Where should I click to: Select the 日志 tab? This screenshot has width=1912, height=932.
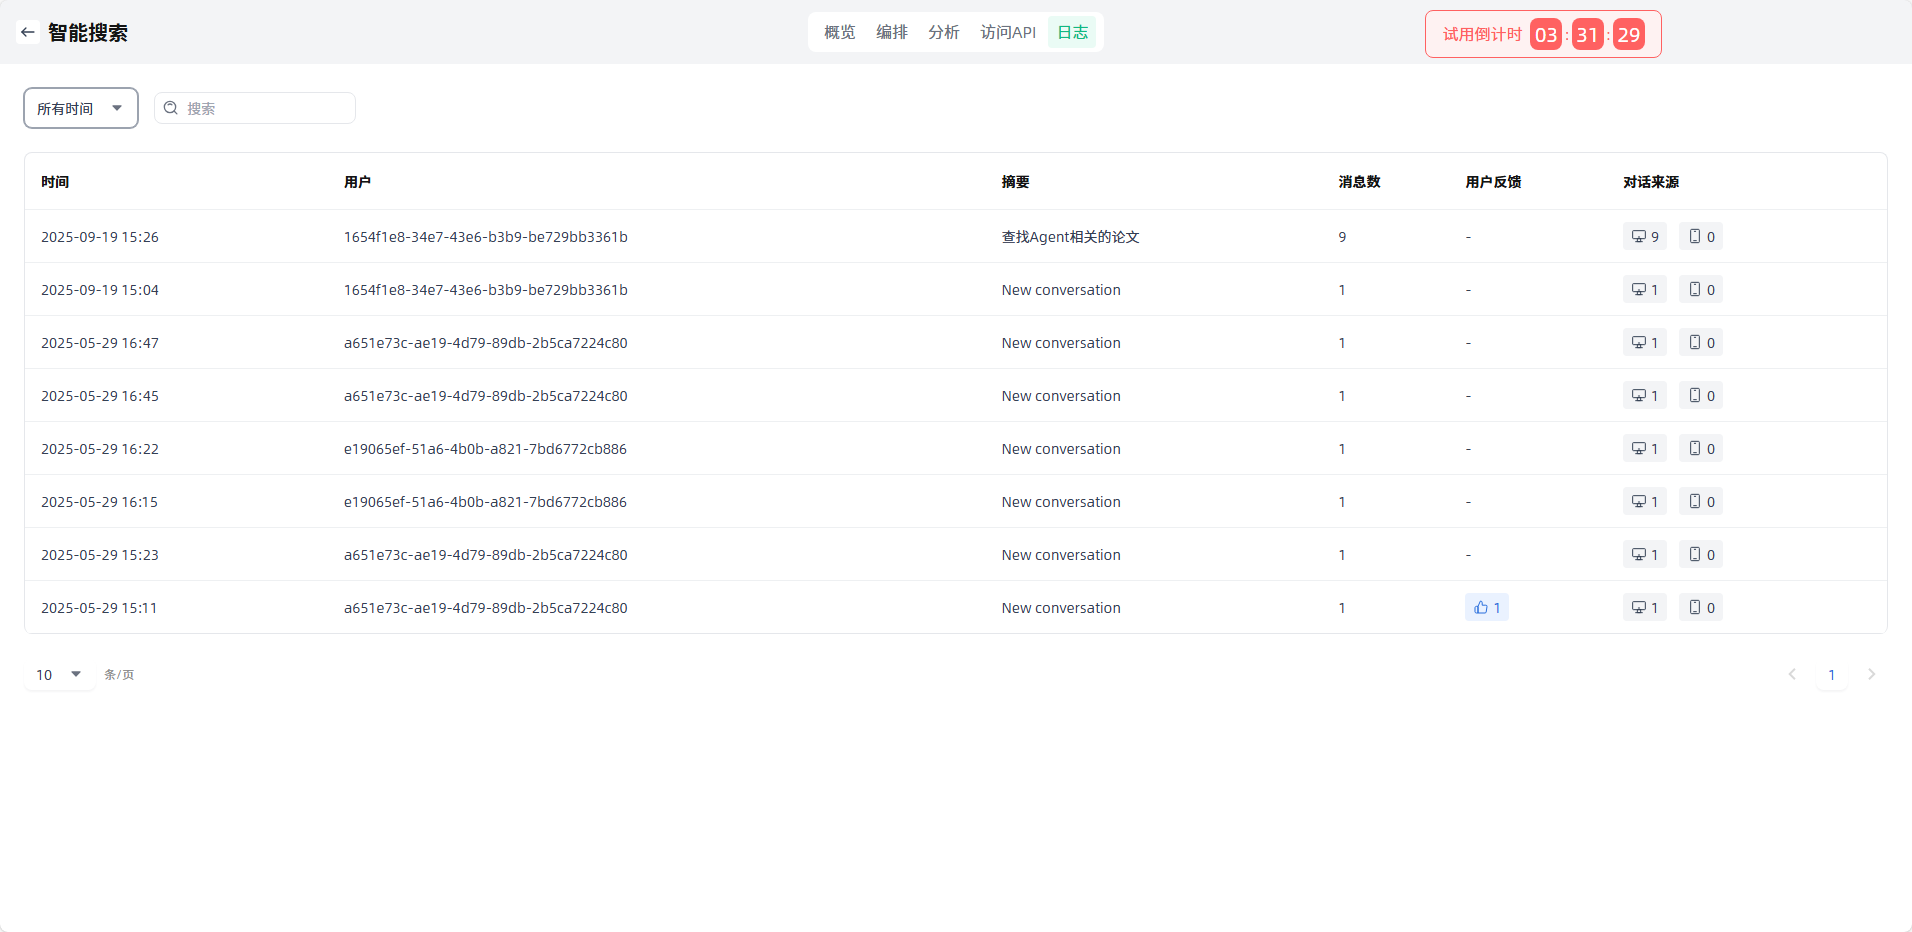click(1072, 32)
